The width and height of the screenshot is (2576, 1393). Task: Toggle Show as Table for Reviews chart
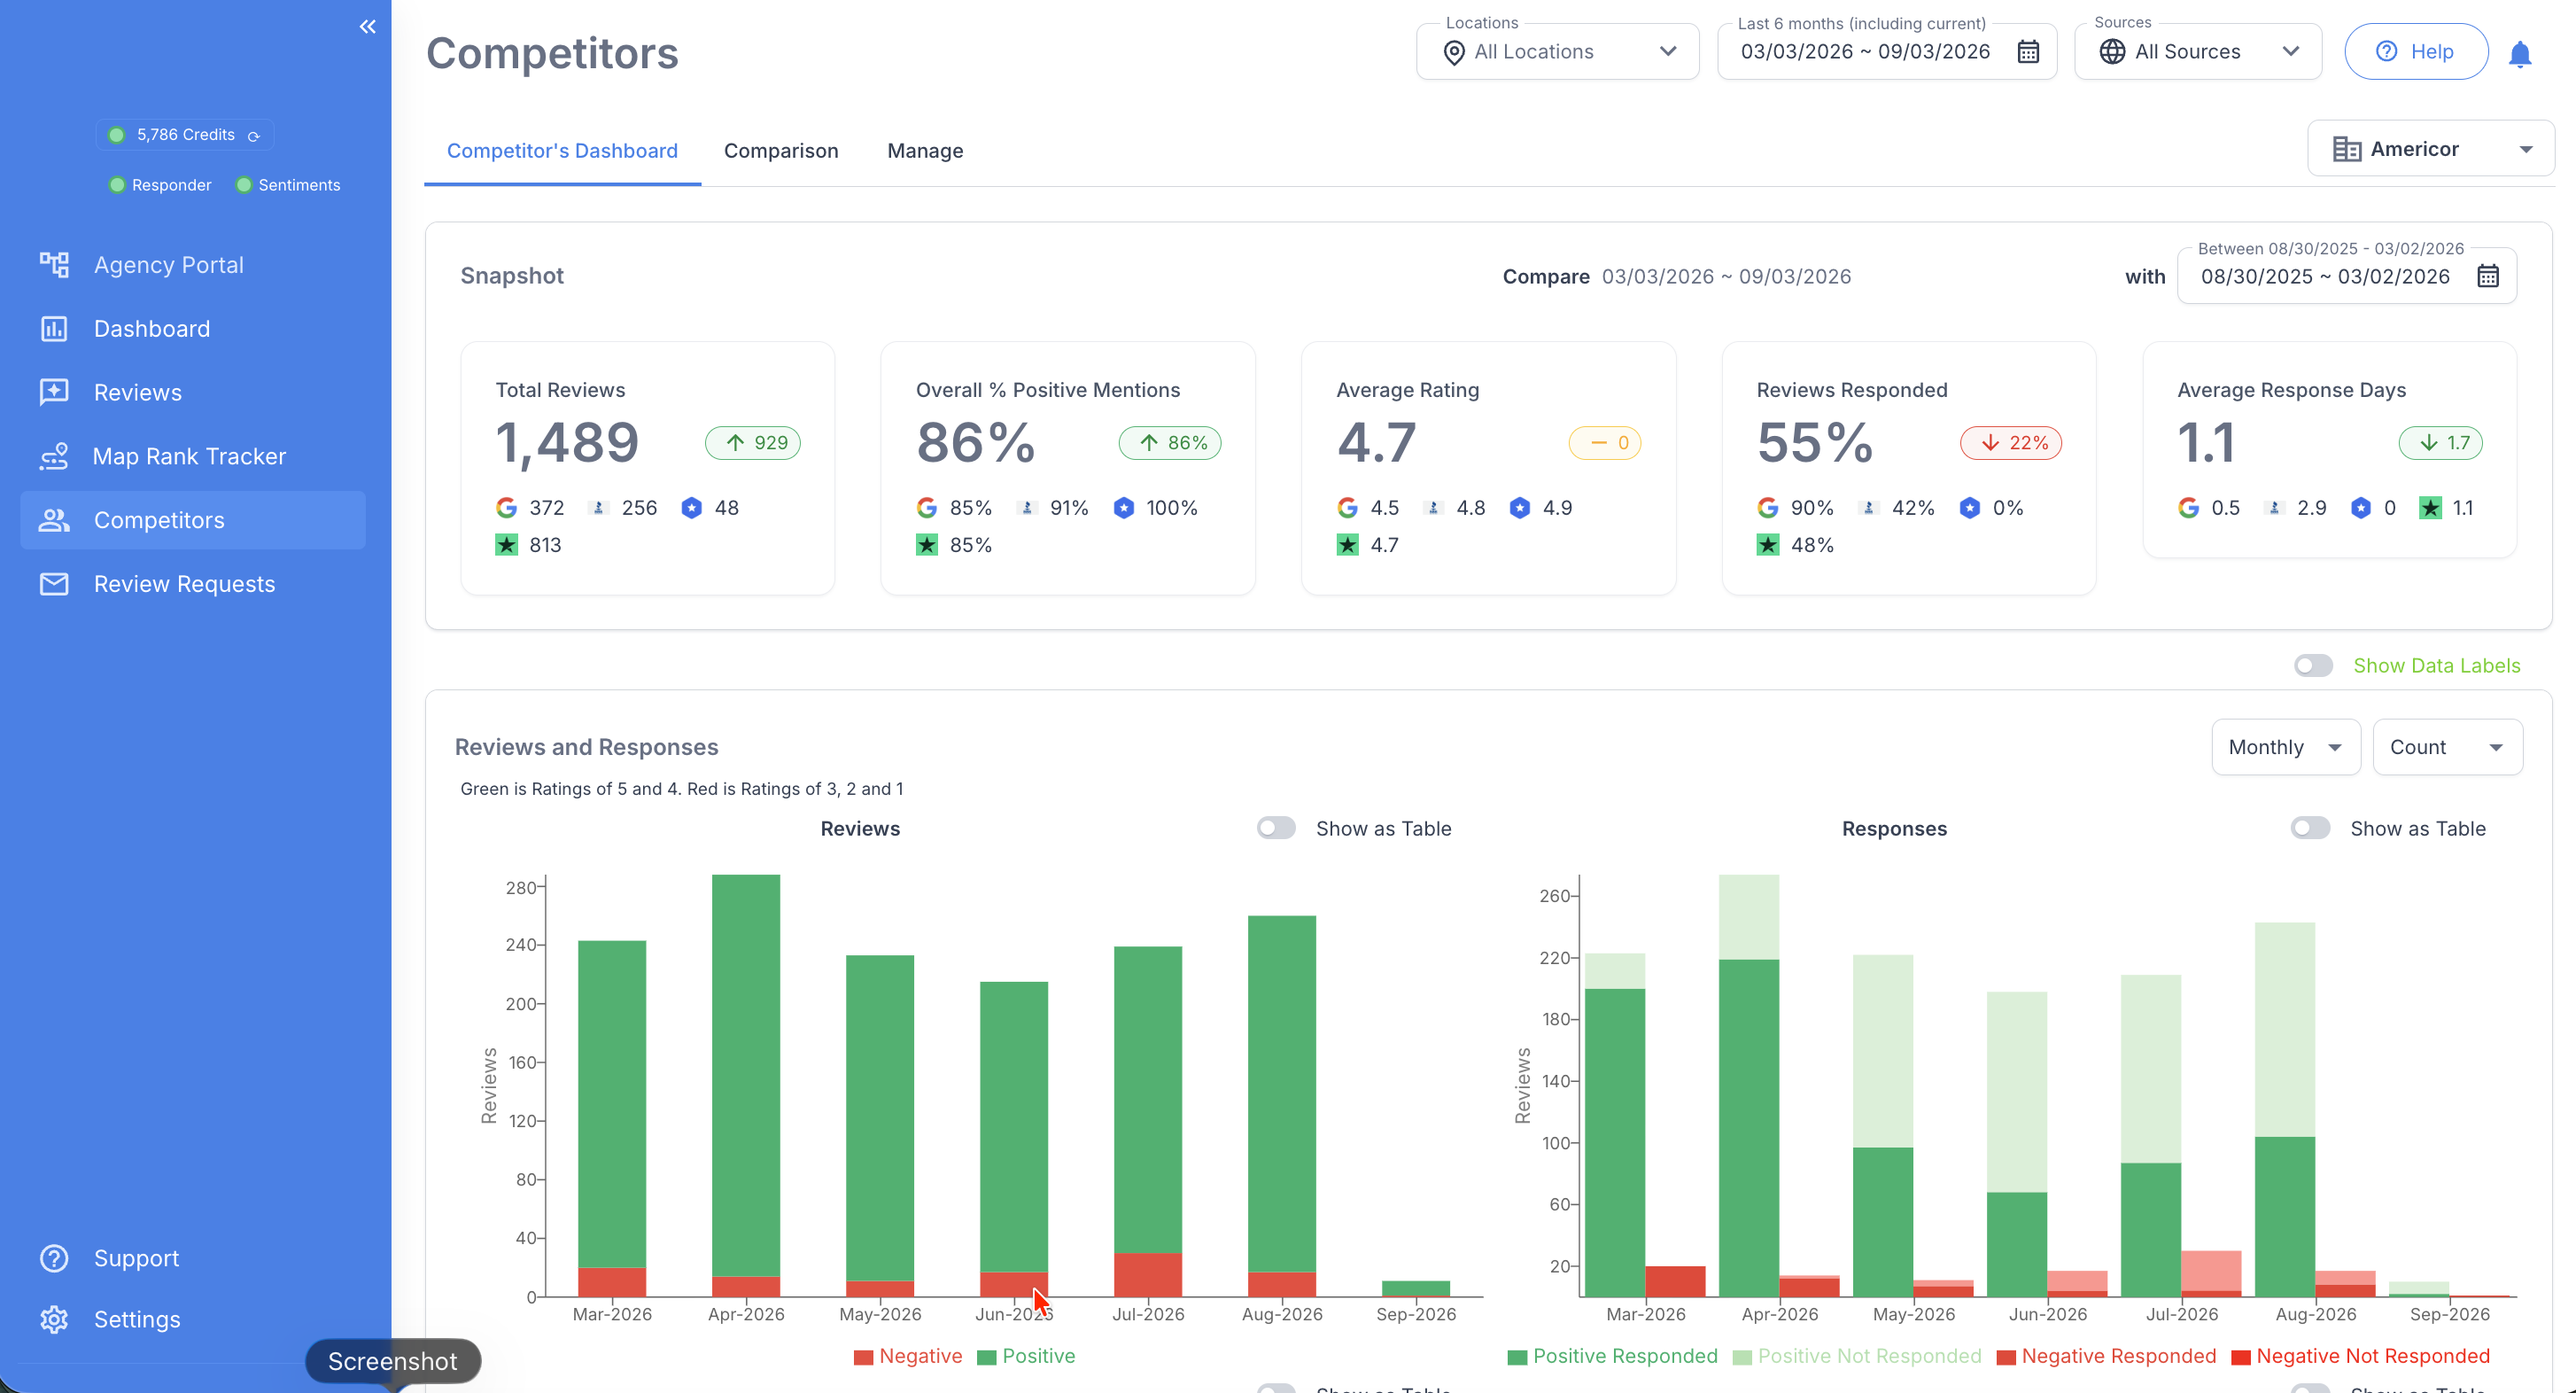1276,828
